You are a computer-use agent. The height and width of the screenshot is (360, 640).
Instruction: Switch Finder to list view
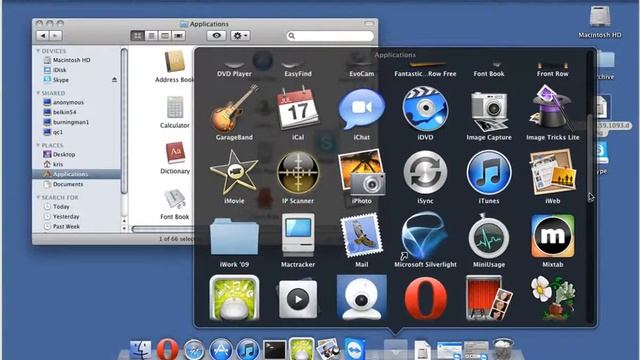click(x=151, y=36)
